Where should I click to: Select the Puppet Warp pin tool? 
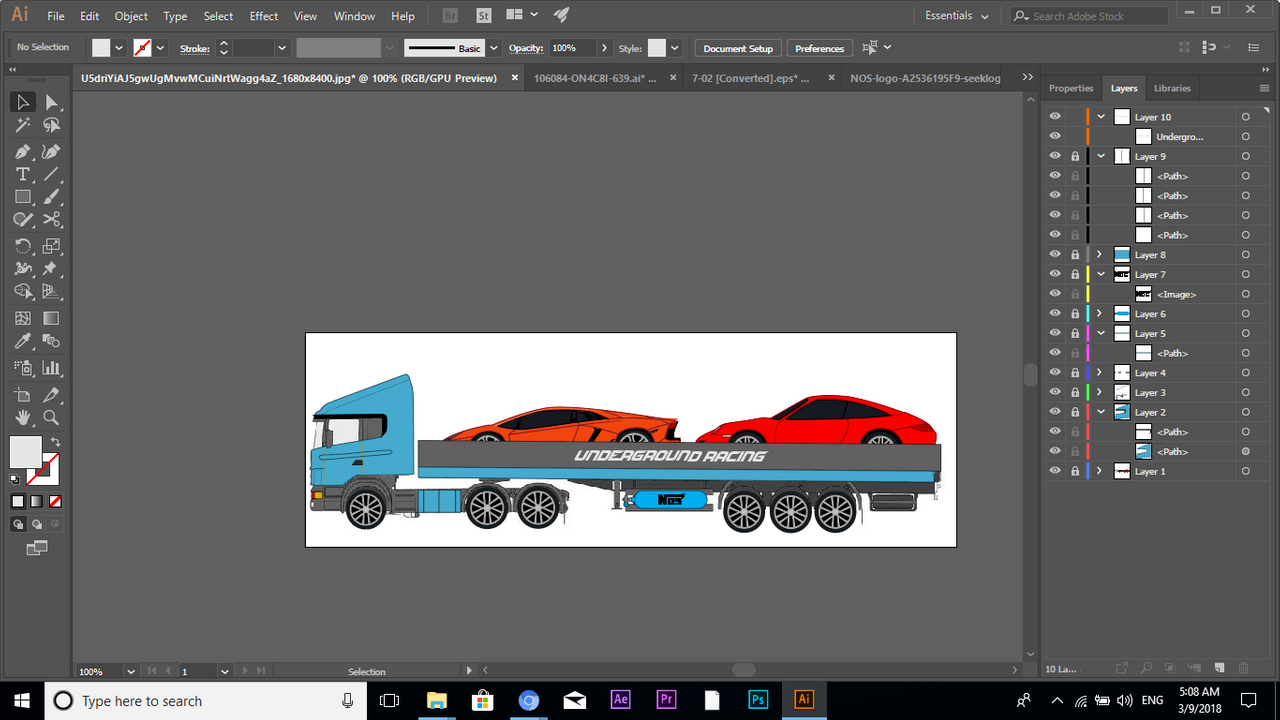[x=52, y=269]
